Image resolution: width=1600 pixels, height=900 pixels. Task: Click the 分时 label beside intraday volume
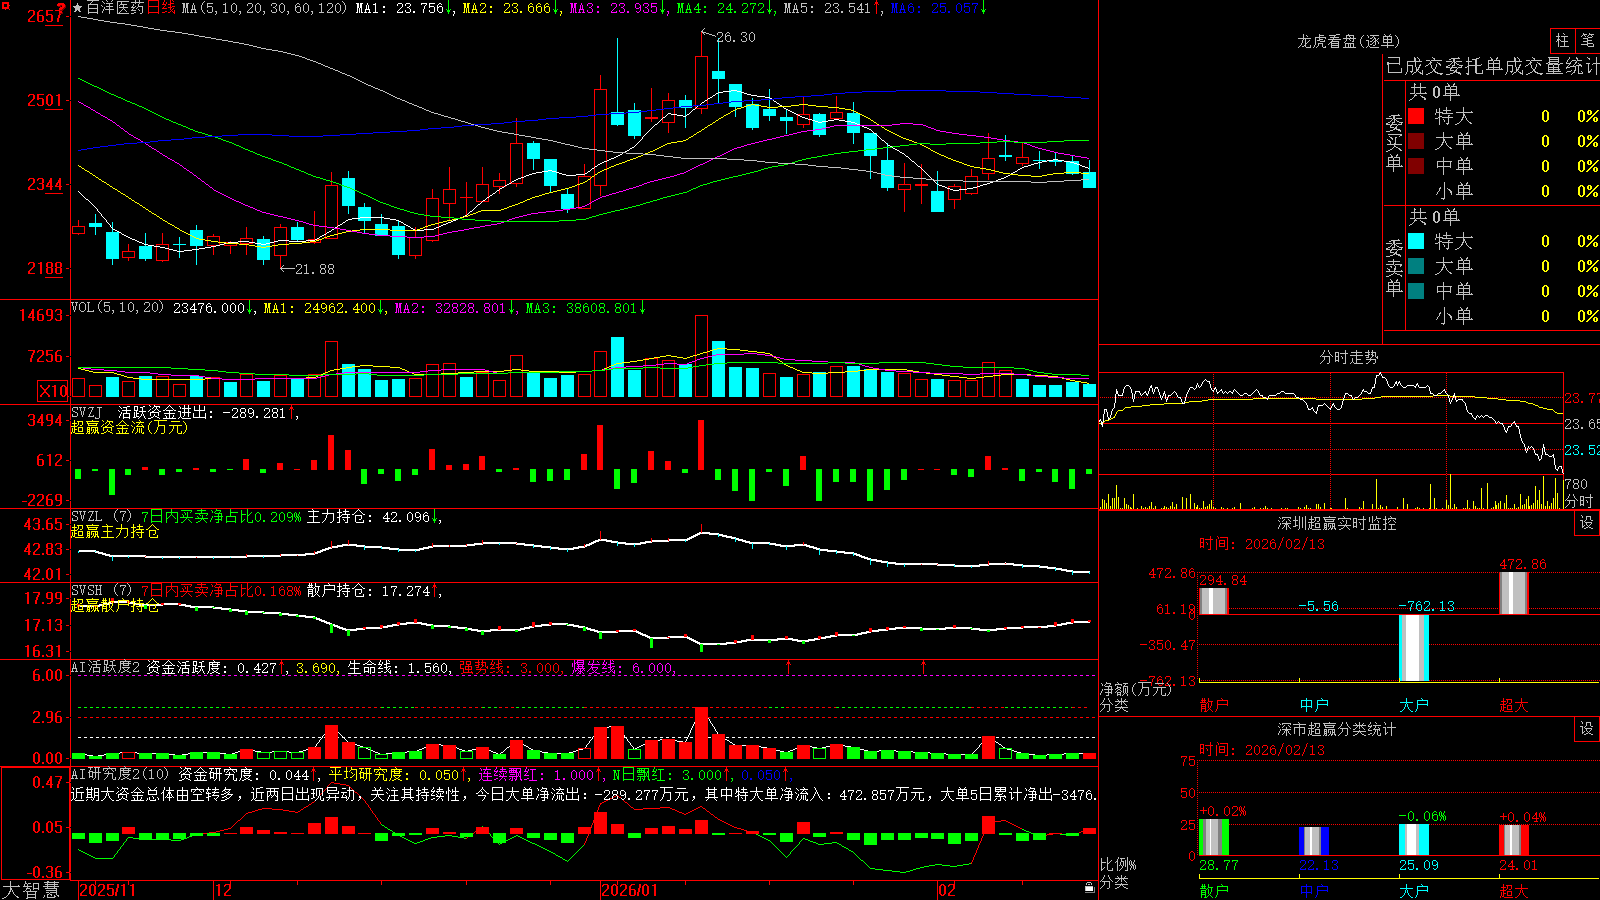pos(1579,500)
